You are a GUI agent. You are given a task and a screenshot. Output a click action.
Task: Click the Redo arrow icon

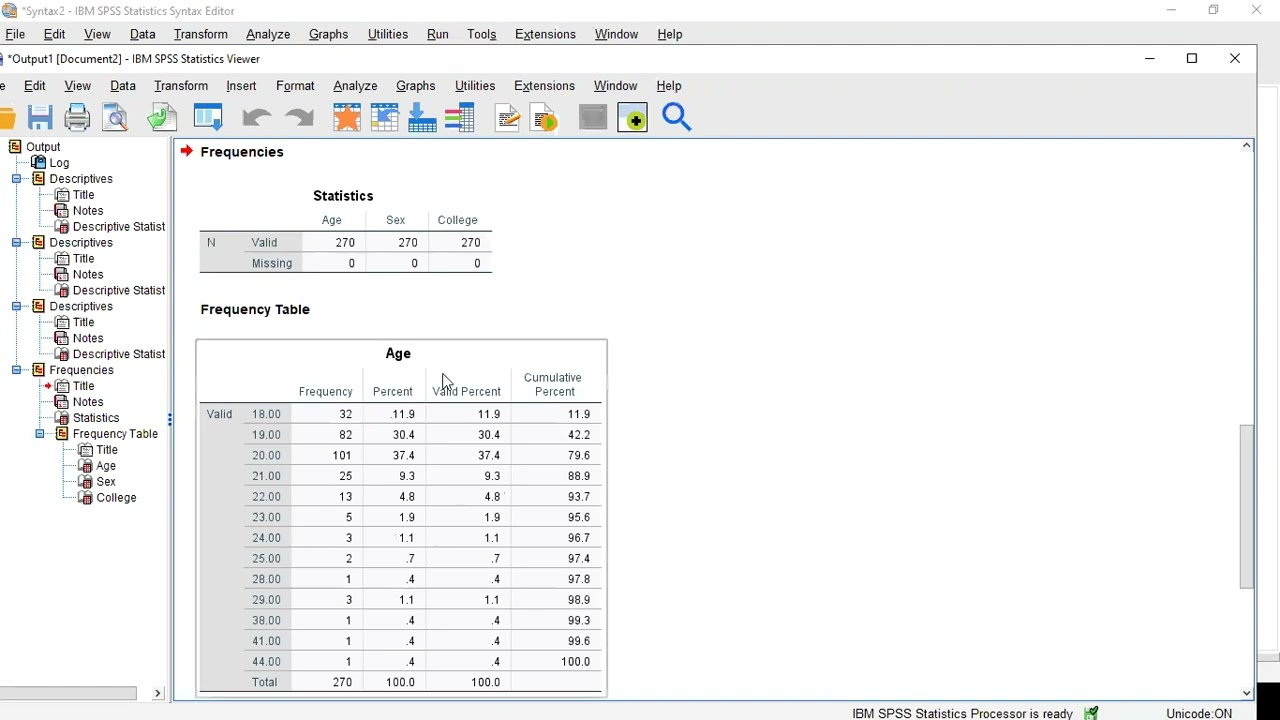pos(299,118)
